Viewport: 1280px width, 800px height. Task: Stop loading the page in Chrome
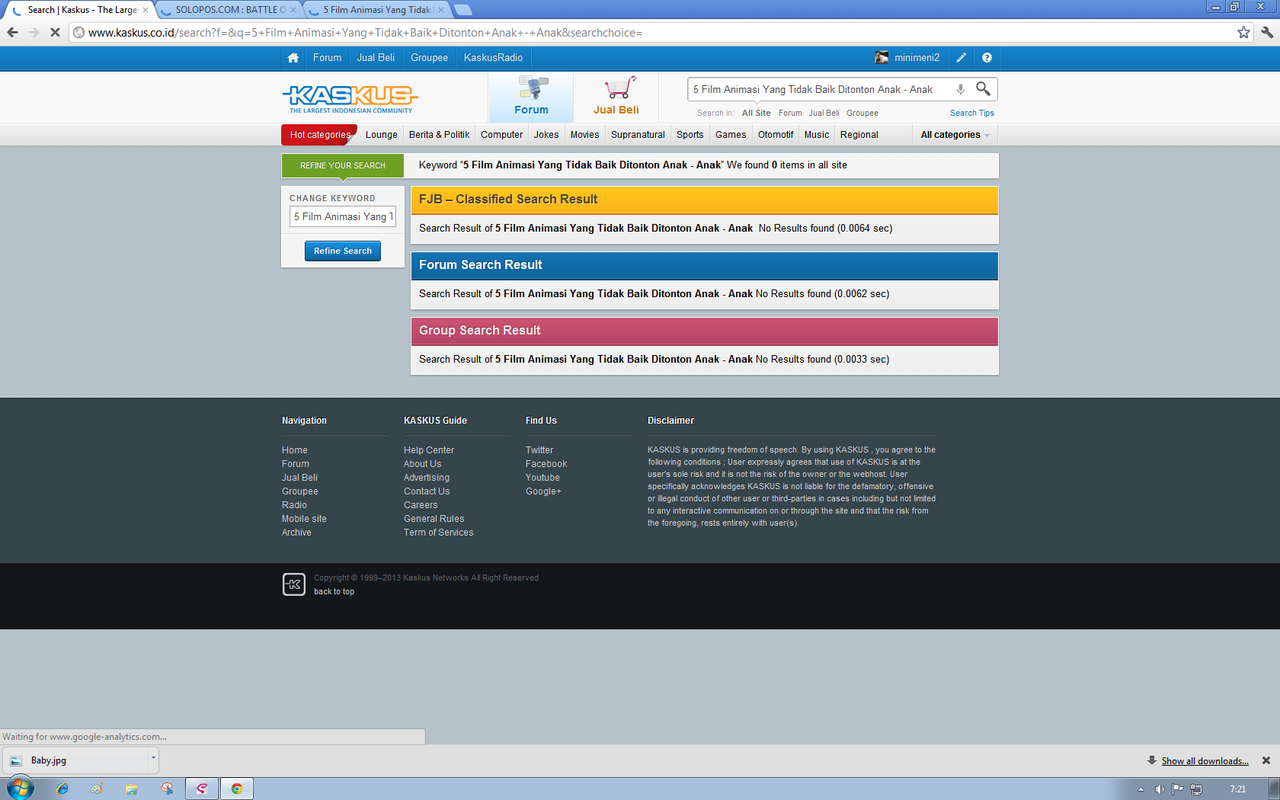tap(54, 32)
